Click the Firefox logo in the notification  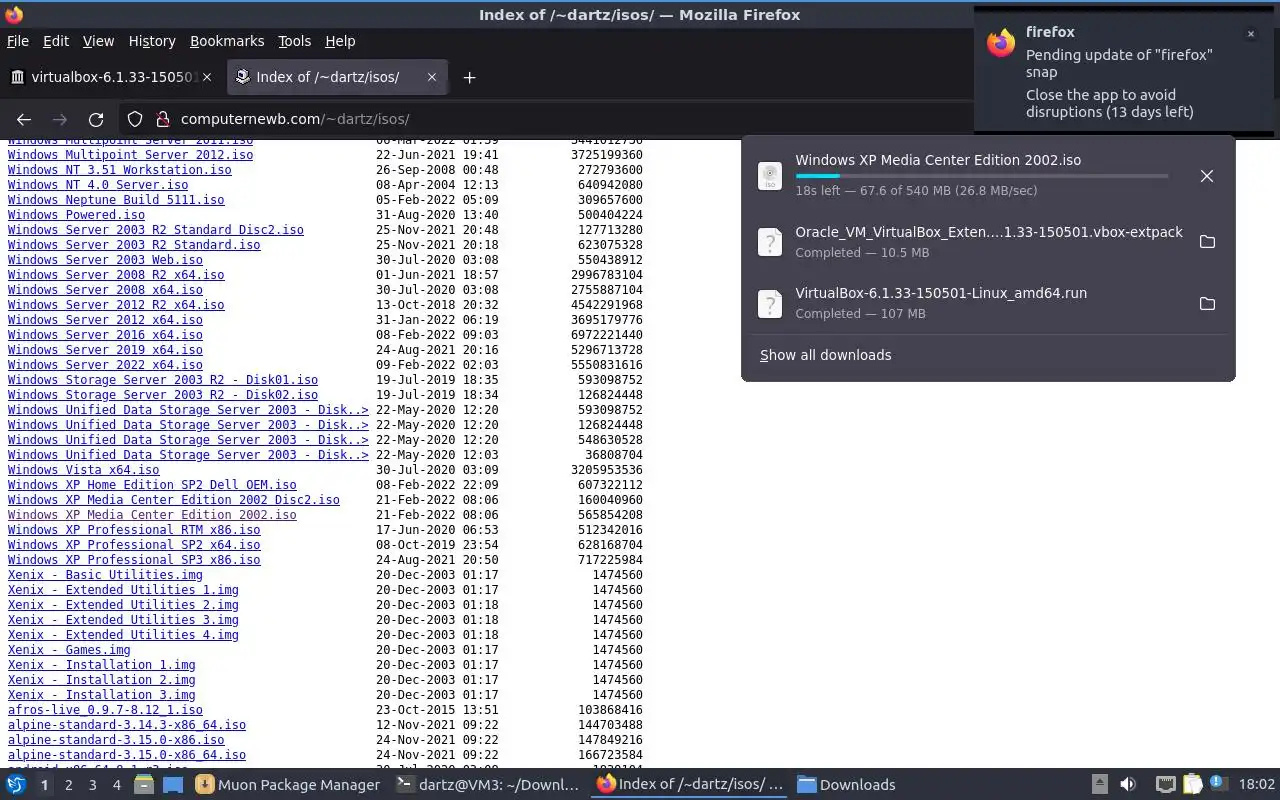1001,43
